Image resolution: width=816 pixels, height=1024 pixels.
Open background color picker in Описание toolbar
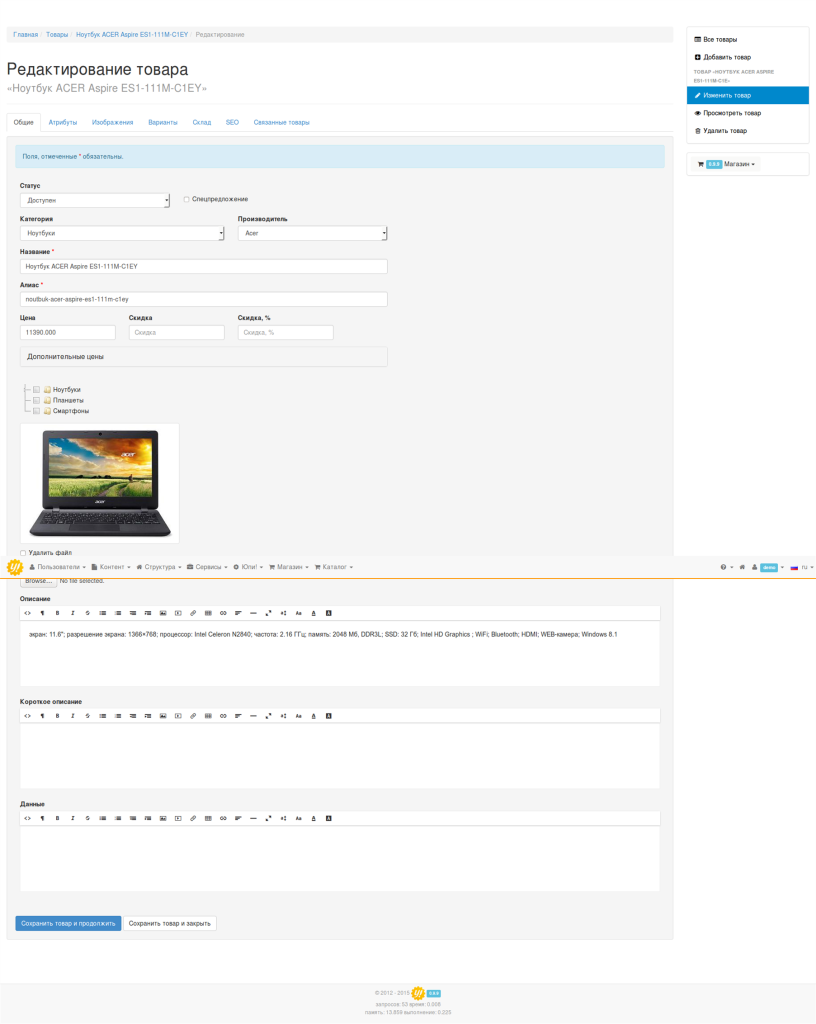pyautogui.click(x=328, y=613)
